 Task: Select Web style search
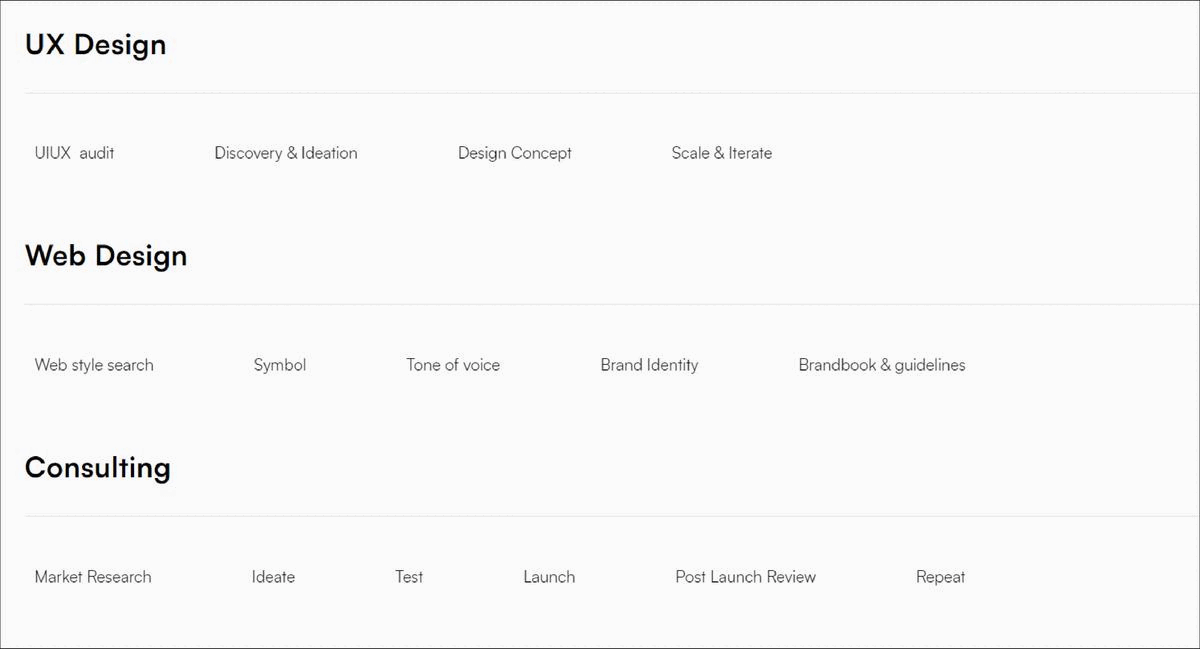pyautogui.click(x=94, y=365)
